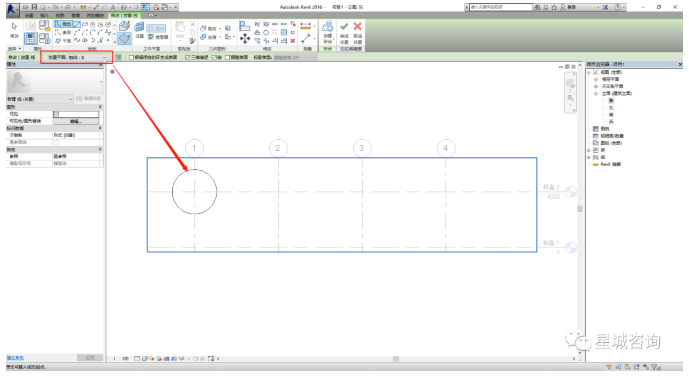Collapse the 视图 (全部) node in browser
Viewport: 689px width, 377px height.
pos(589,72)
